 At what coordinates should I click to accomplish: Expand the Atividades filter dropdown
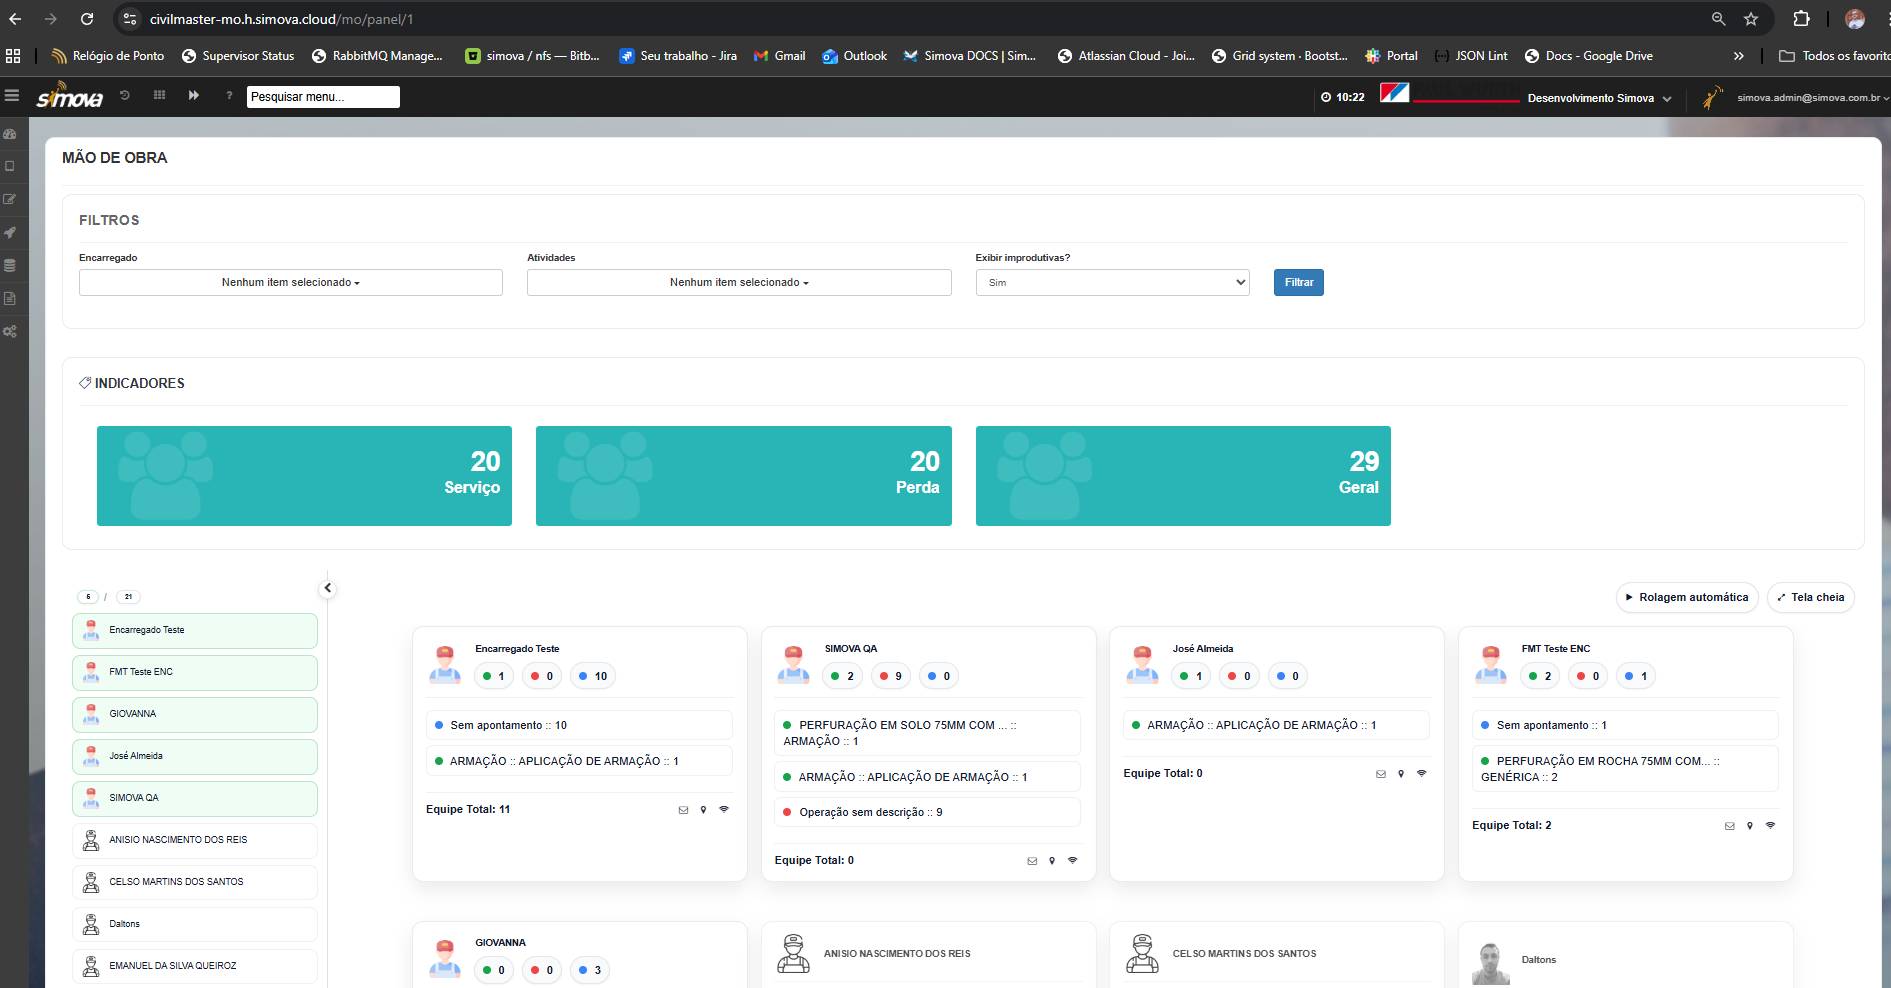click(738, 283)
